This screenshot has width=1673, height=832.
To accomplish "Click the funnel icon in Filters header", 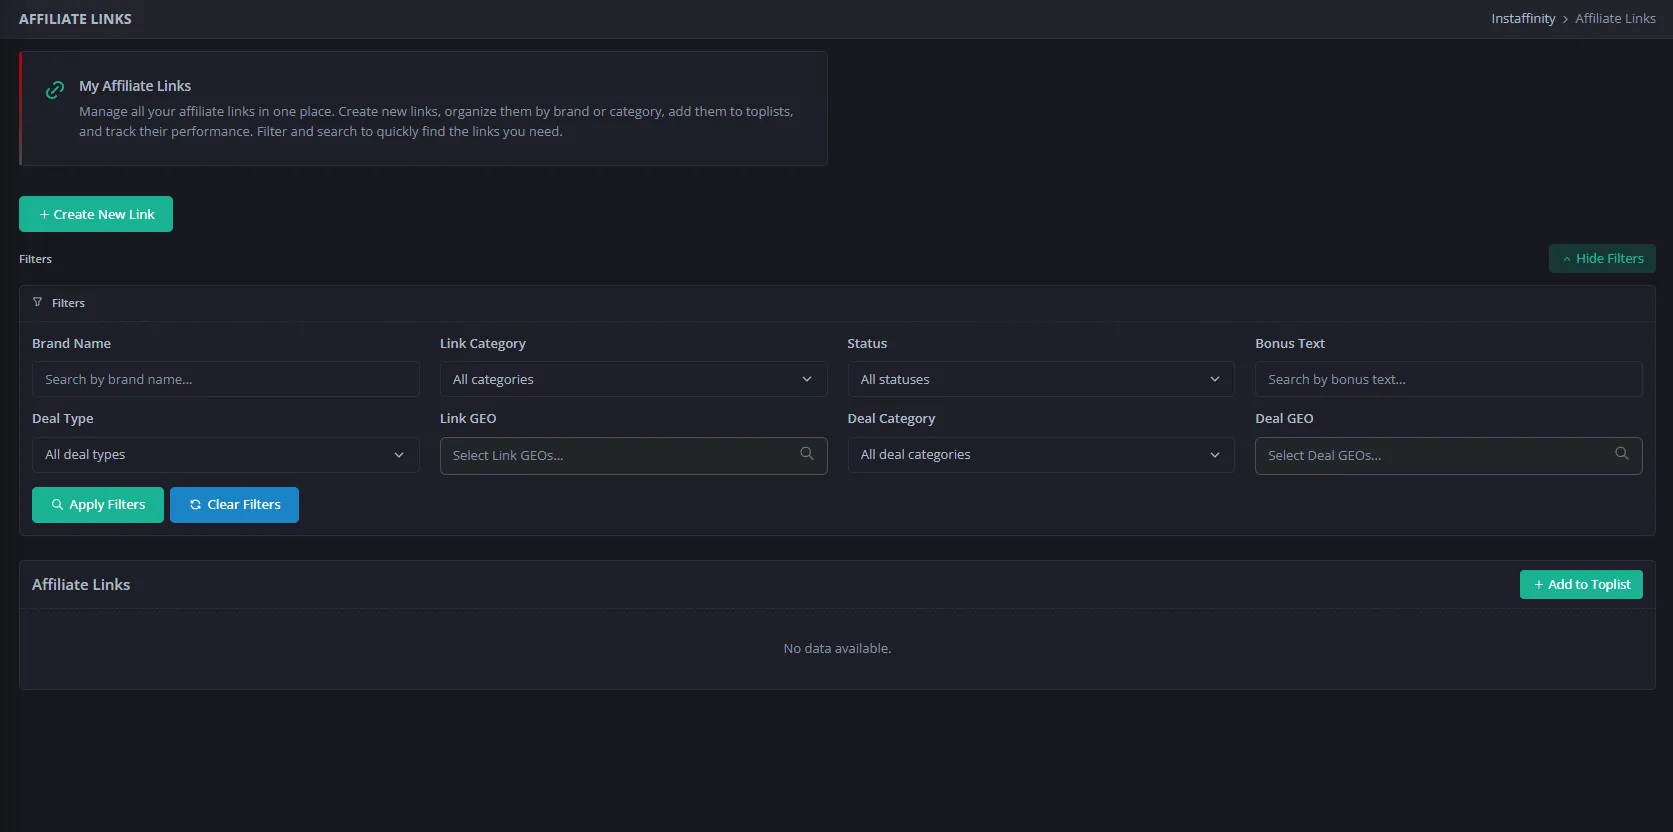I will tap(38, 302).
